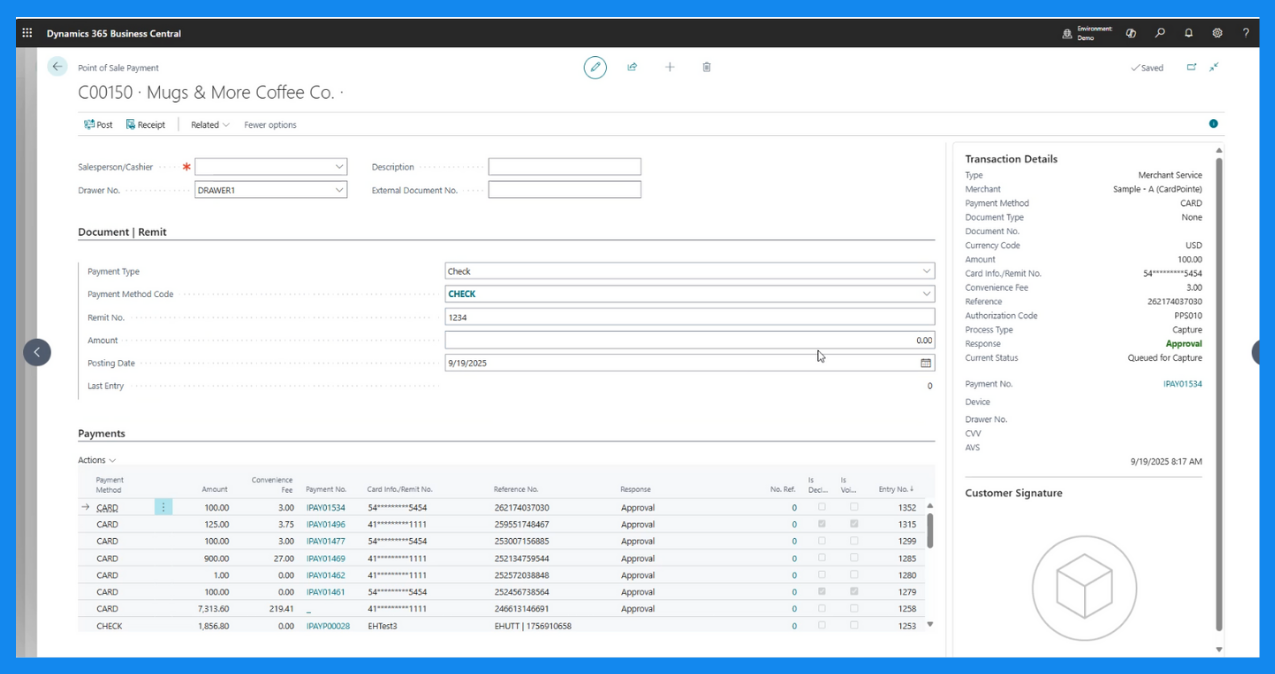Click the trash delete icon
Viewport: 1275px width, 674px height.
point(707,67)
